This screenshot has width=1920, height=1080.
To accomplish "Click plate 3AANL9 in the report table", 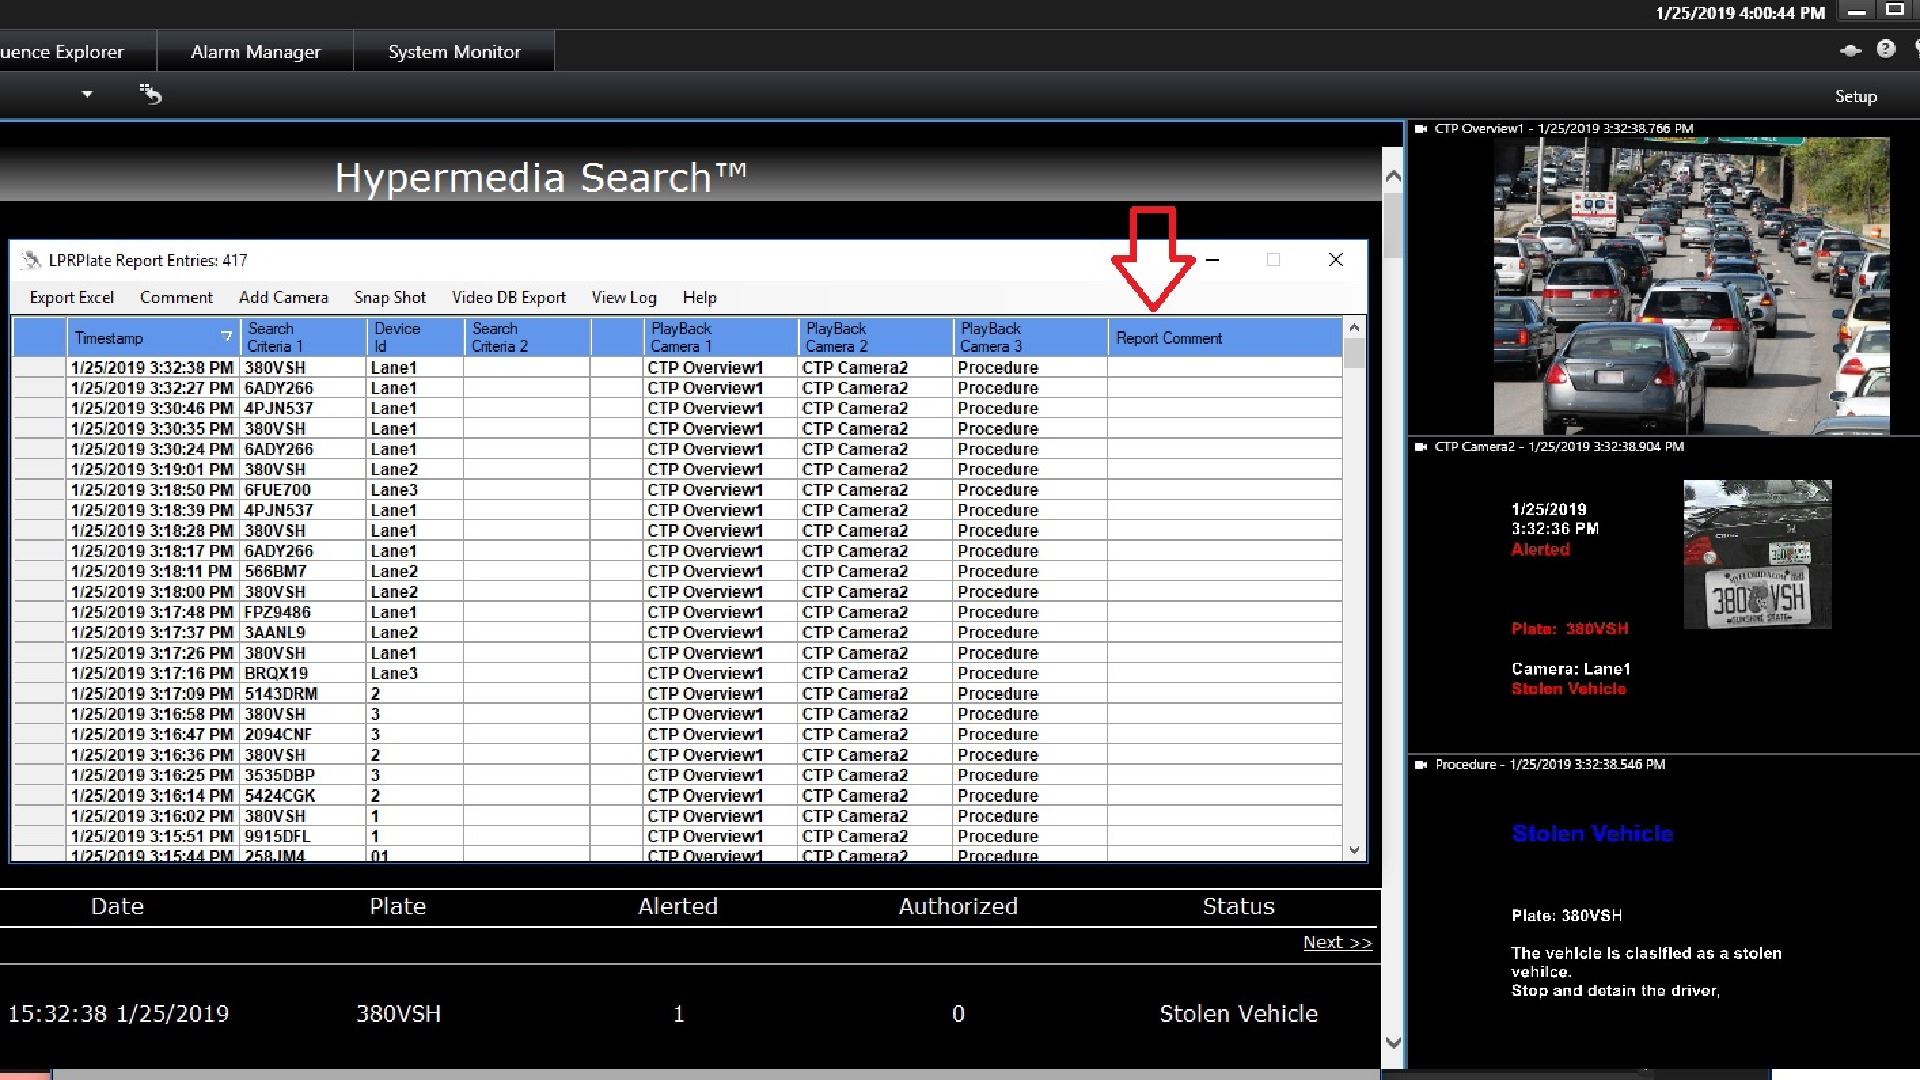I will point(275,632).
